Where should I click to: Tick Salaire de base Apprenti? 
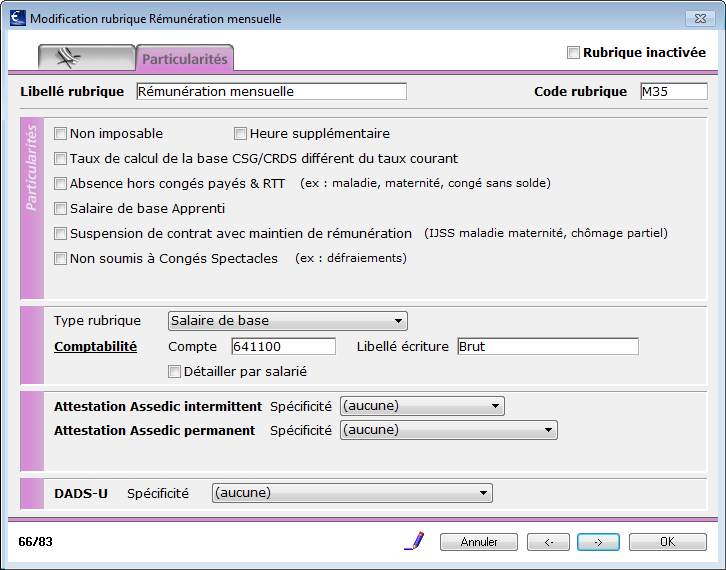[x=60, y=209]
